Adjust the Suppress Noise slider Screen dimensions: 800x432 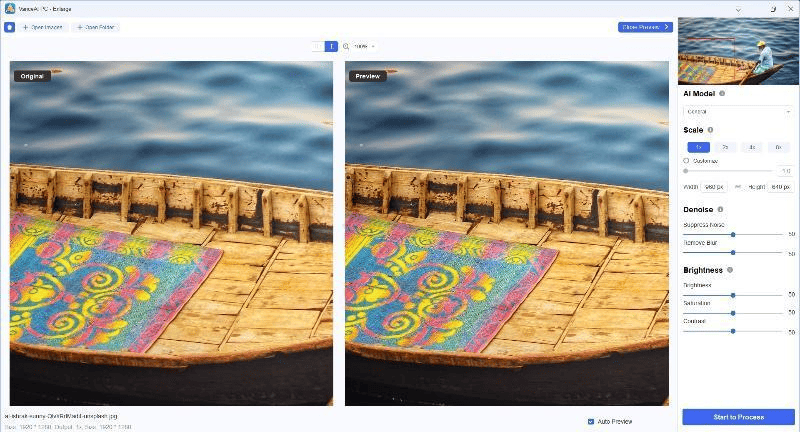(x=733, y=235)
